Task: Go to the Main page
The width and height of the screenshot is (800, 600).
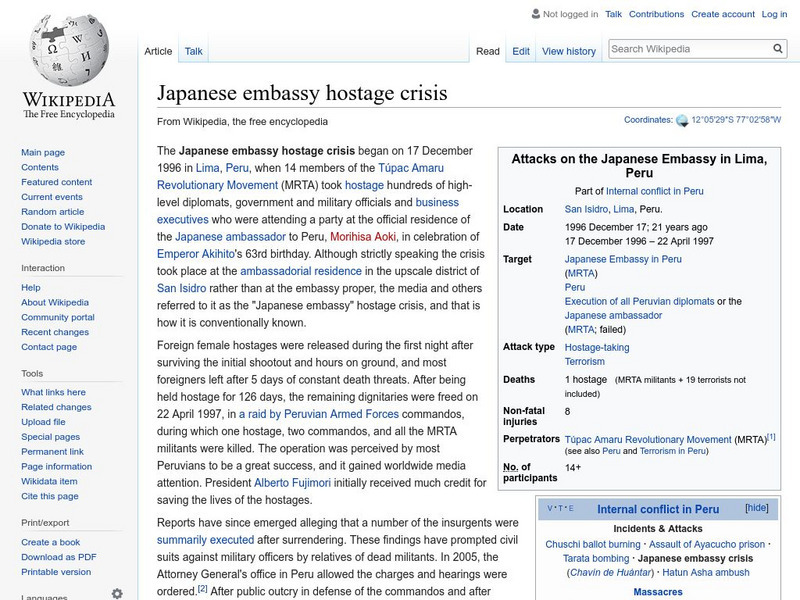Action: click(43, 153)
